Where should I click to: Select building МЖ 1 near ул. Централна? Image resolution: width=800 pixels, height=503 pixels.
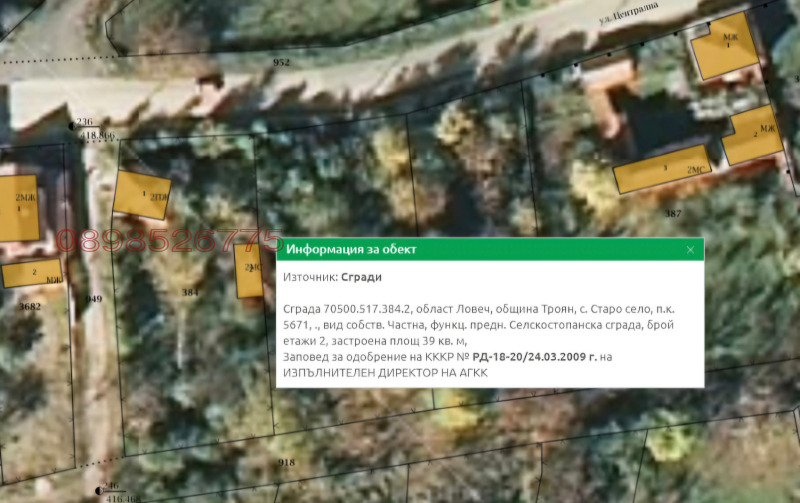pos(724,46)
